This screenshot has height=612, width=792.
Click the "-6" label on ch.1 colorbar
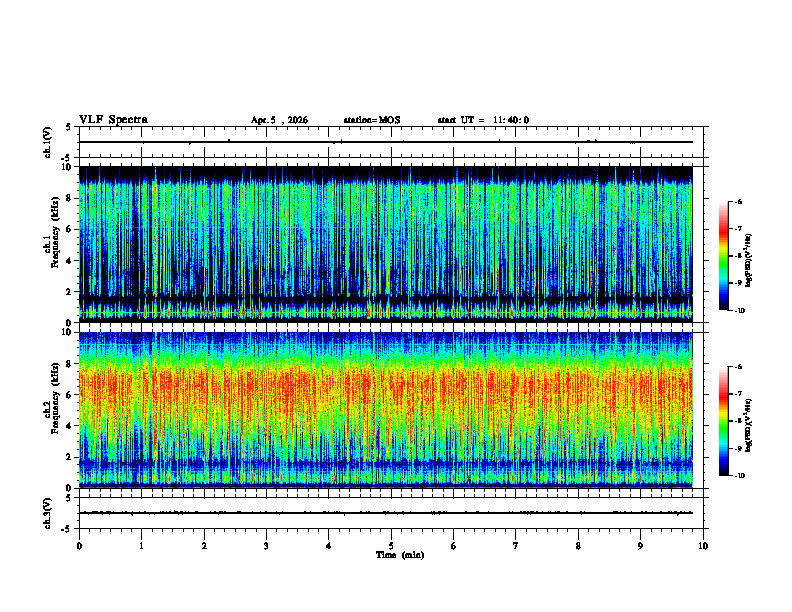point(738,201)
